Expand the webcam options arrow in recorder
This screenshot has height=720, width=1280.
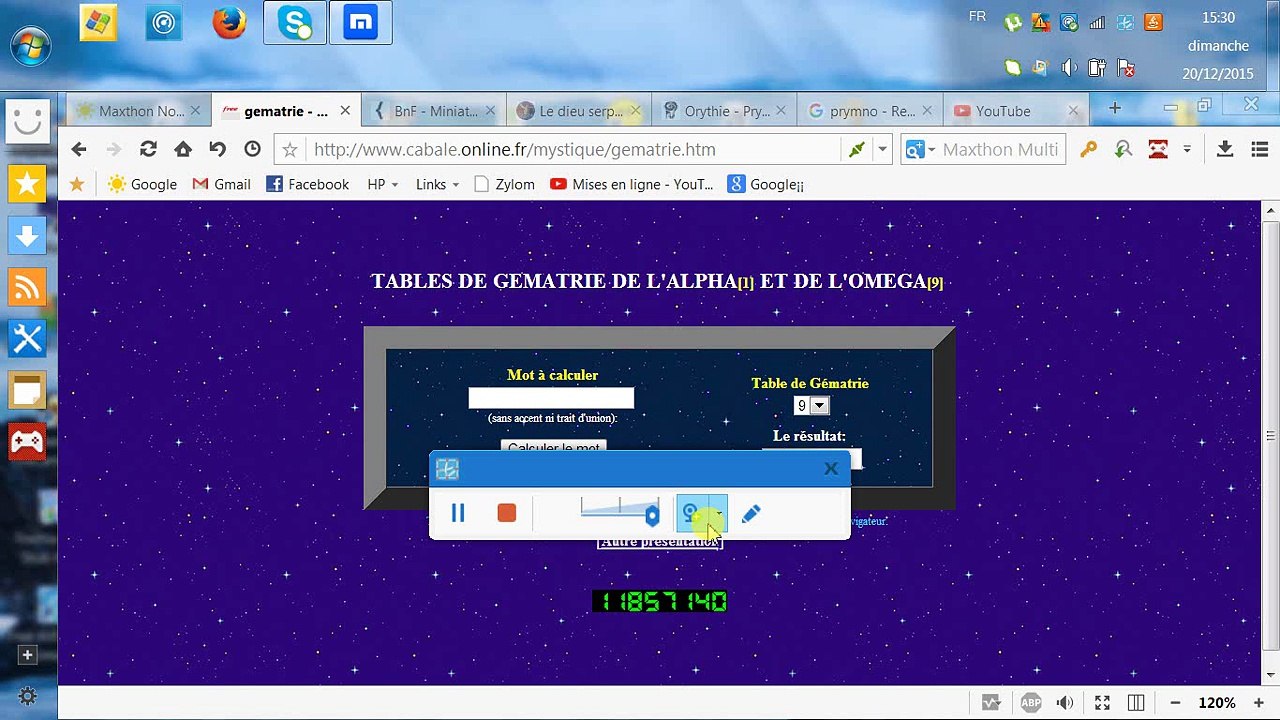click(x=718, y=514)
